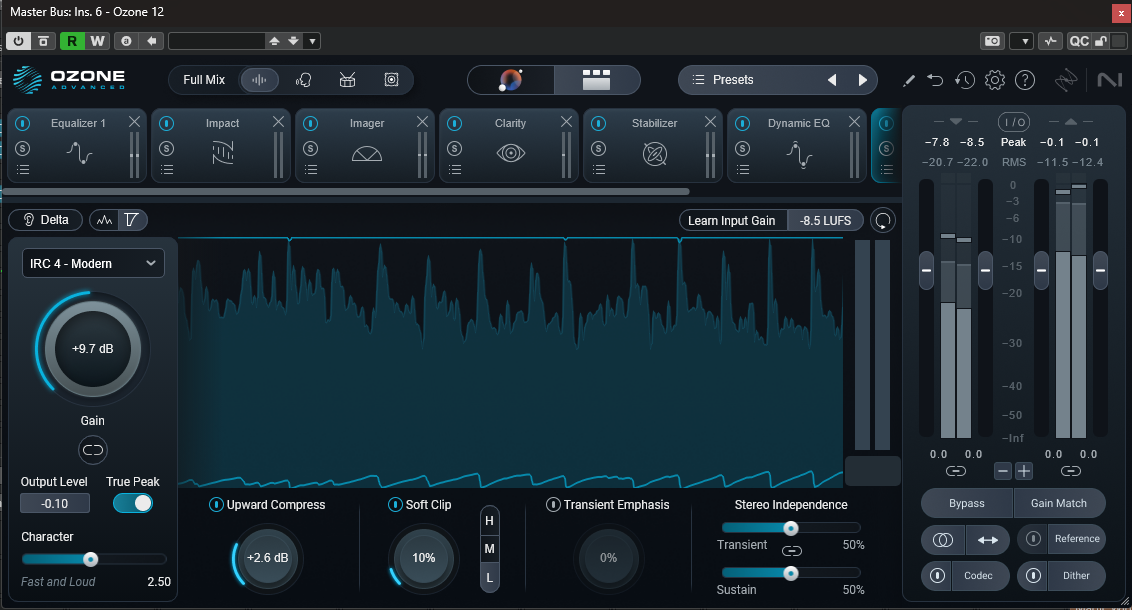This screenshot has width=1132, height=610.
Task: Remove the Clarity module
Action: tap(566, 122)
